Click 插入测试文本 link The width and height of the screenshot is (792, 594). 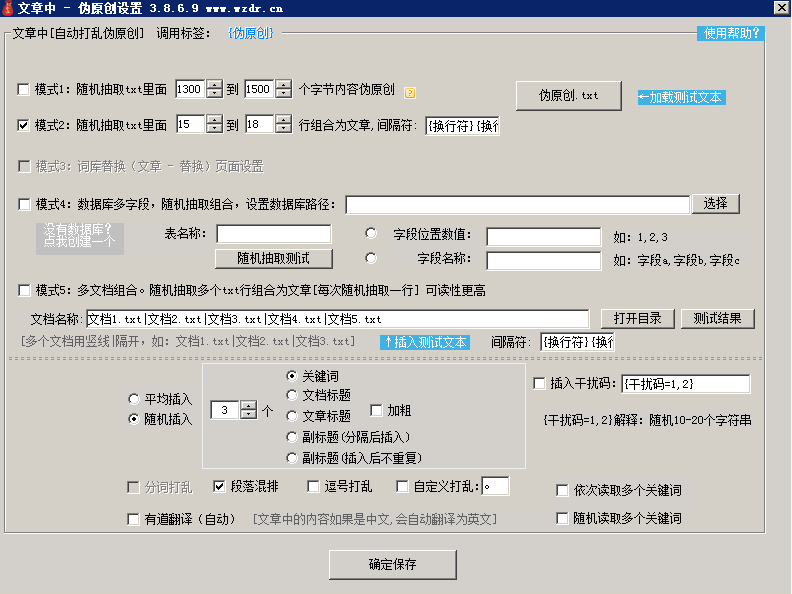tap(425, 342)
